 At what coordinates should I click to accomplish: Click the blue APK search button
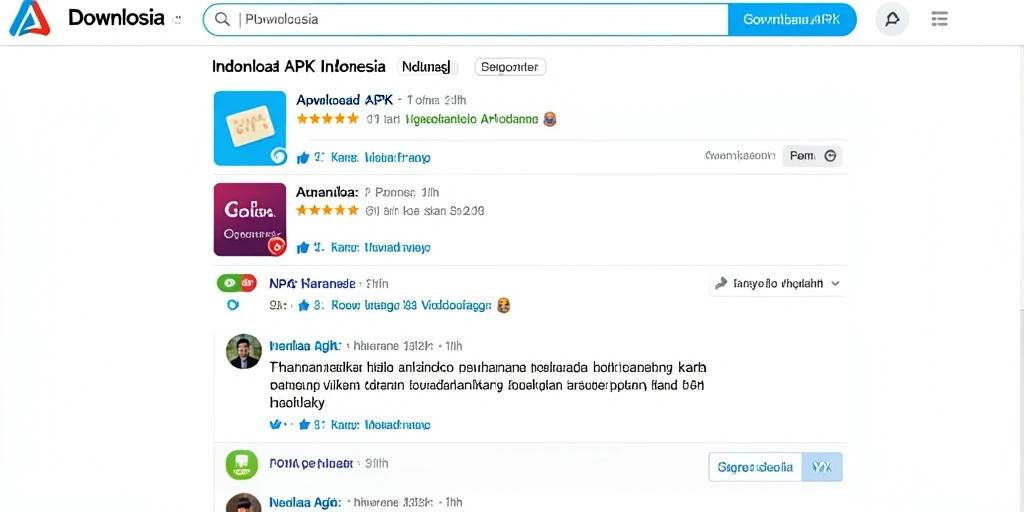coord(792,20)
